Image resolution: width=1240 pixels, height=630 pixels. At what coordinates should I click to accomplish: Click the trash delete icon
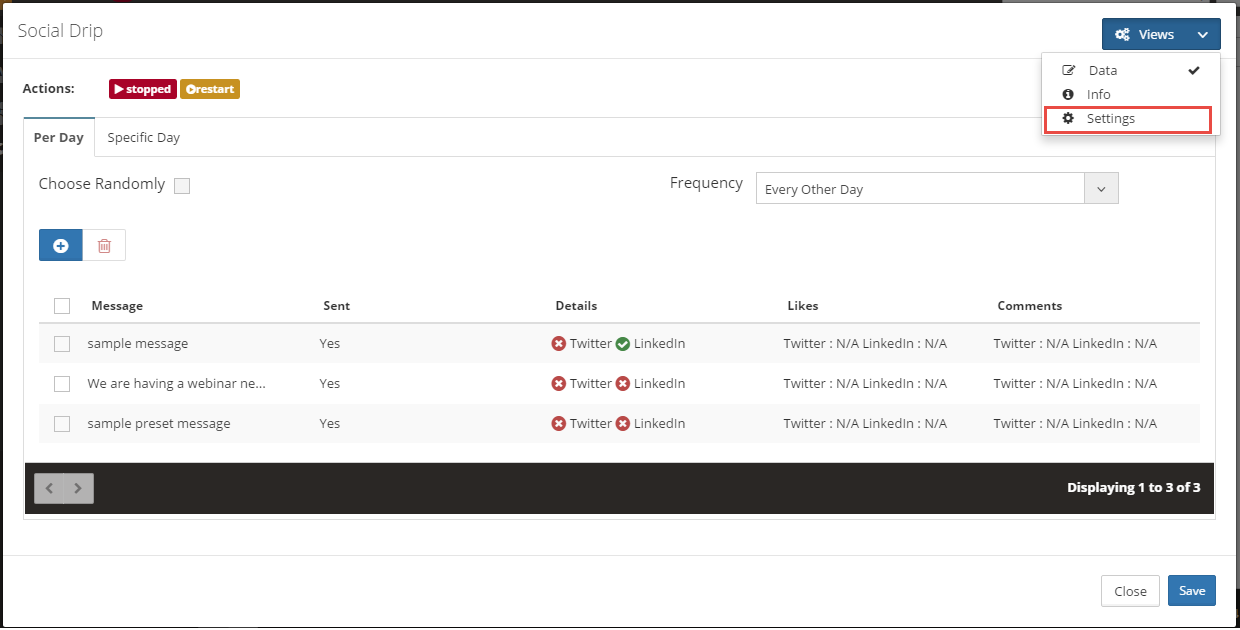pos(104,245)
